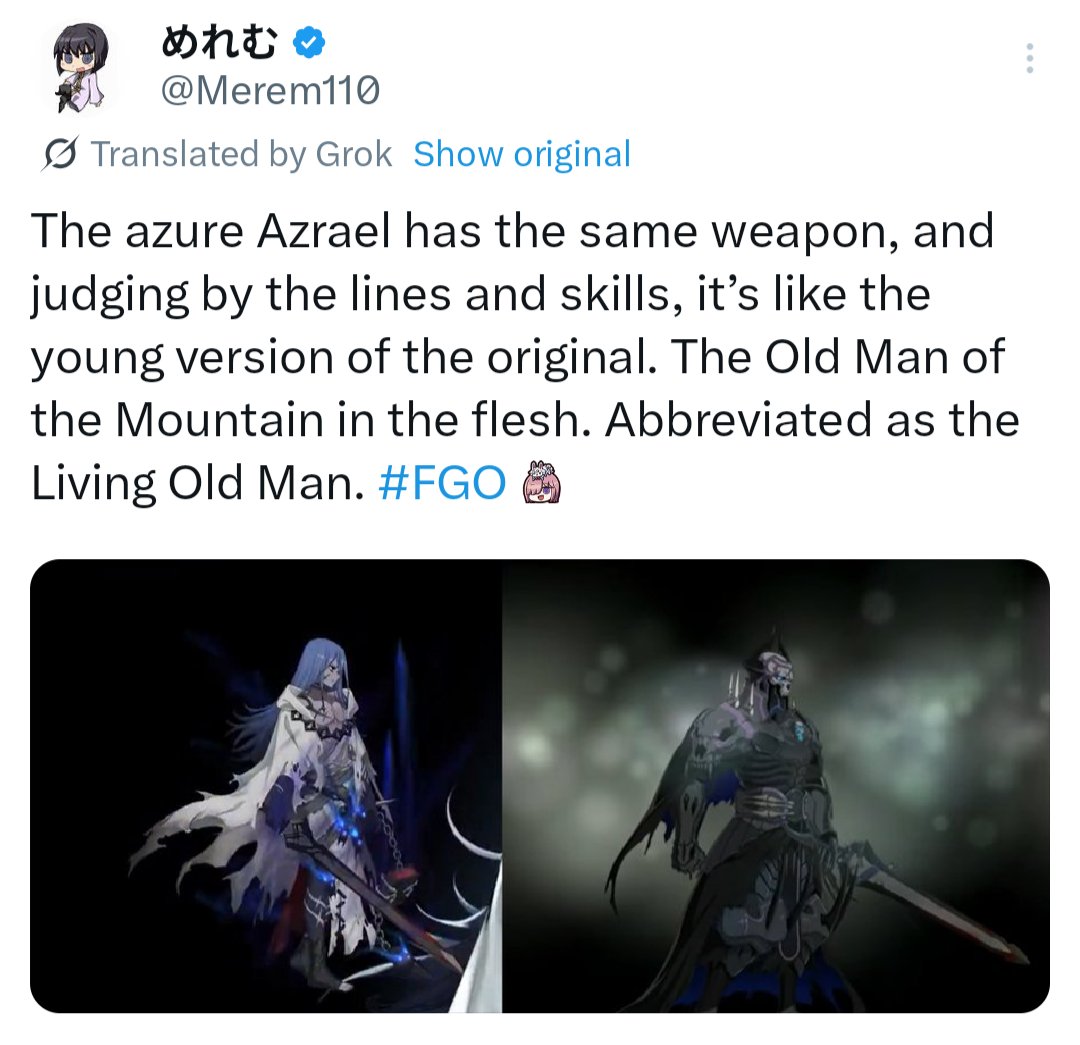Click the Grok translation icon
This screenshot has height=1045, width=1080.
(59, 154)
